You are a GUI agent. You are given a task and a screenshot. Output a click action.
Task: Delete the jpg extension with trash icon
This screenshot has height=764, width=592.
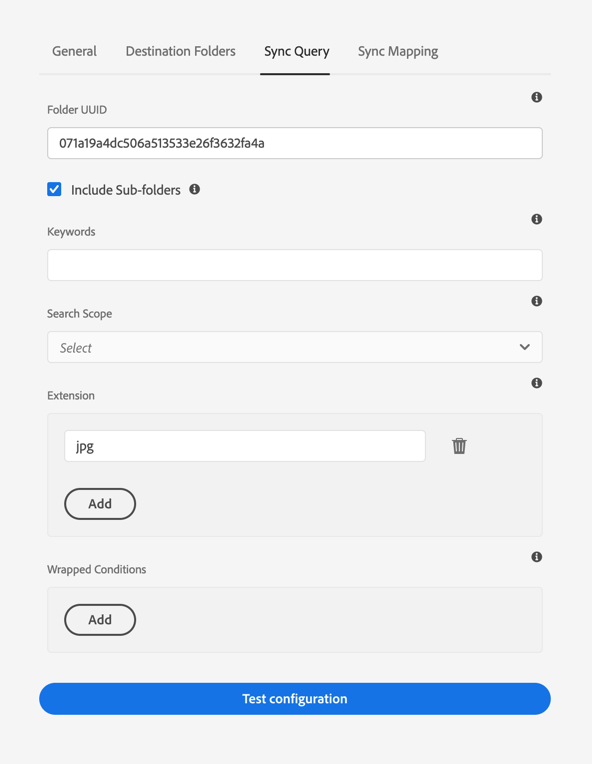click(x=459, y=446)
